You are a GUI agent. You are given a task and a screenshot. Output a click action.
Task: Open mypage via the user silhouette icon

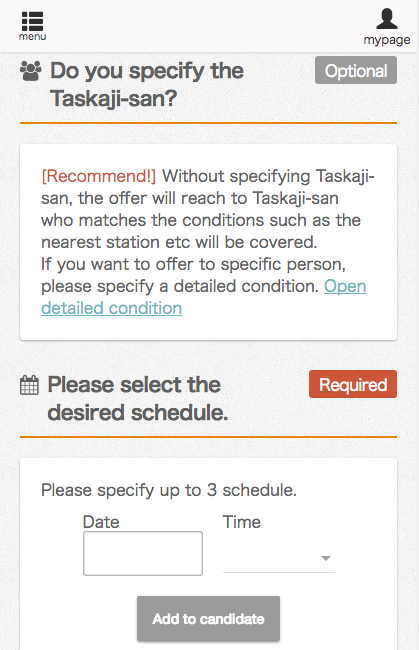(x=387, y=19)
